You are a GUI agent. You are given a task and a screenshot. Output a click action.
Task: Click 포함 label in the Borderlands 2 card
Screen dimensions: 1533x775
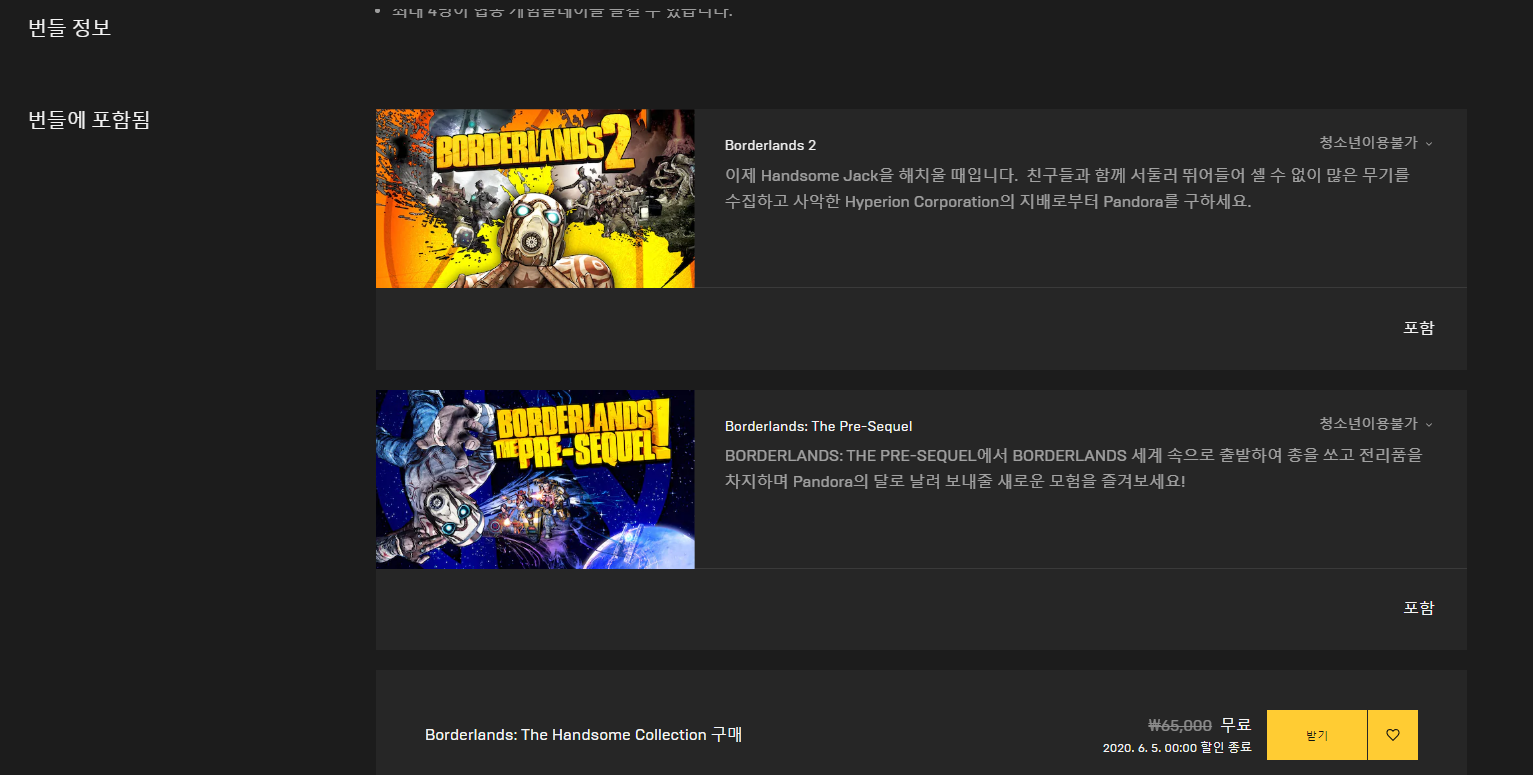click(1419, 328)
